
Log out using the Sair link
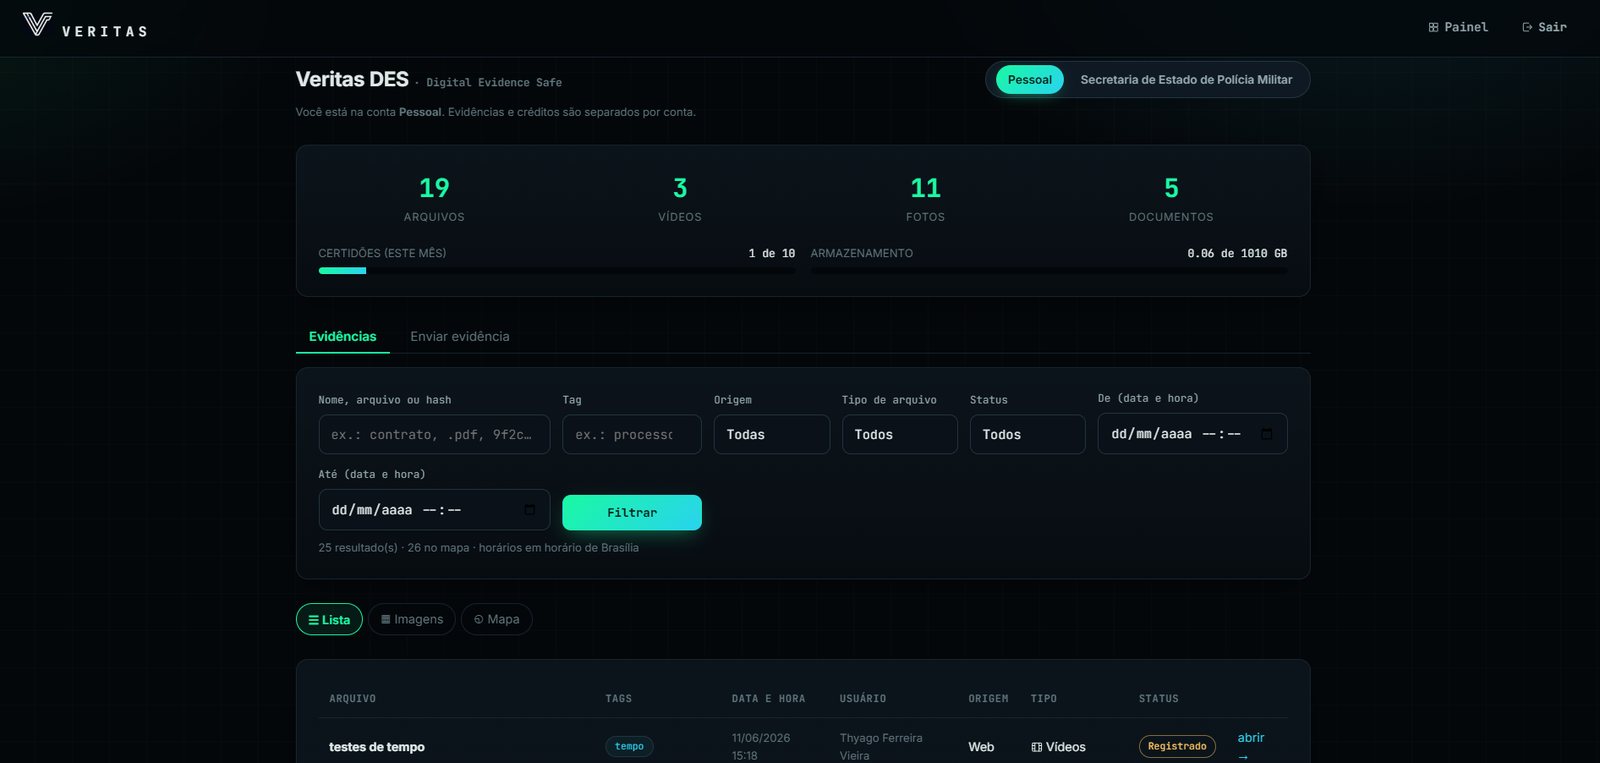click(1544, 27)
